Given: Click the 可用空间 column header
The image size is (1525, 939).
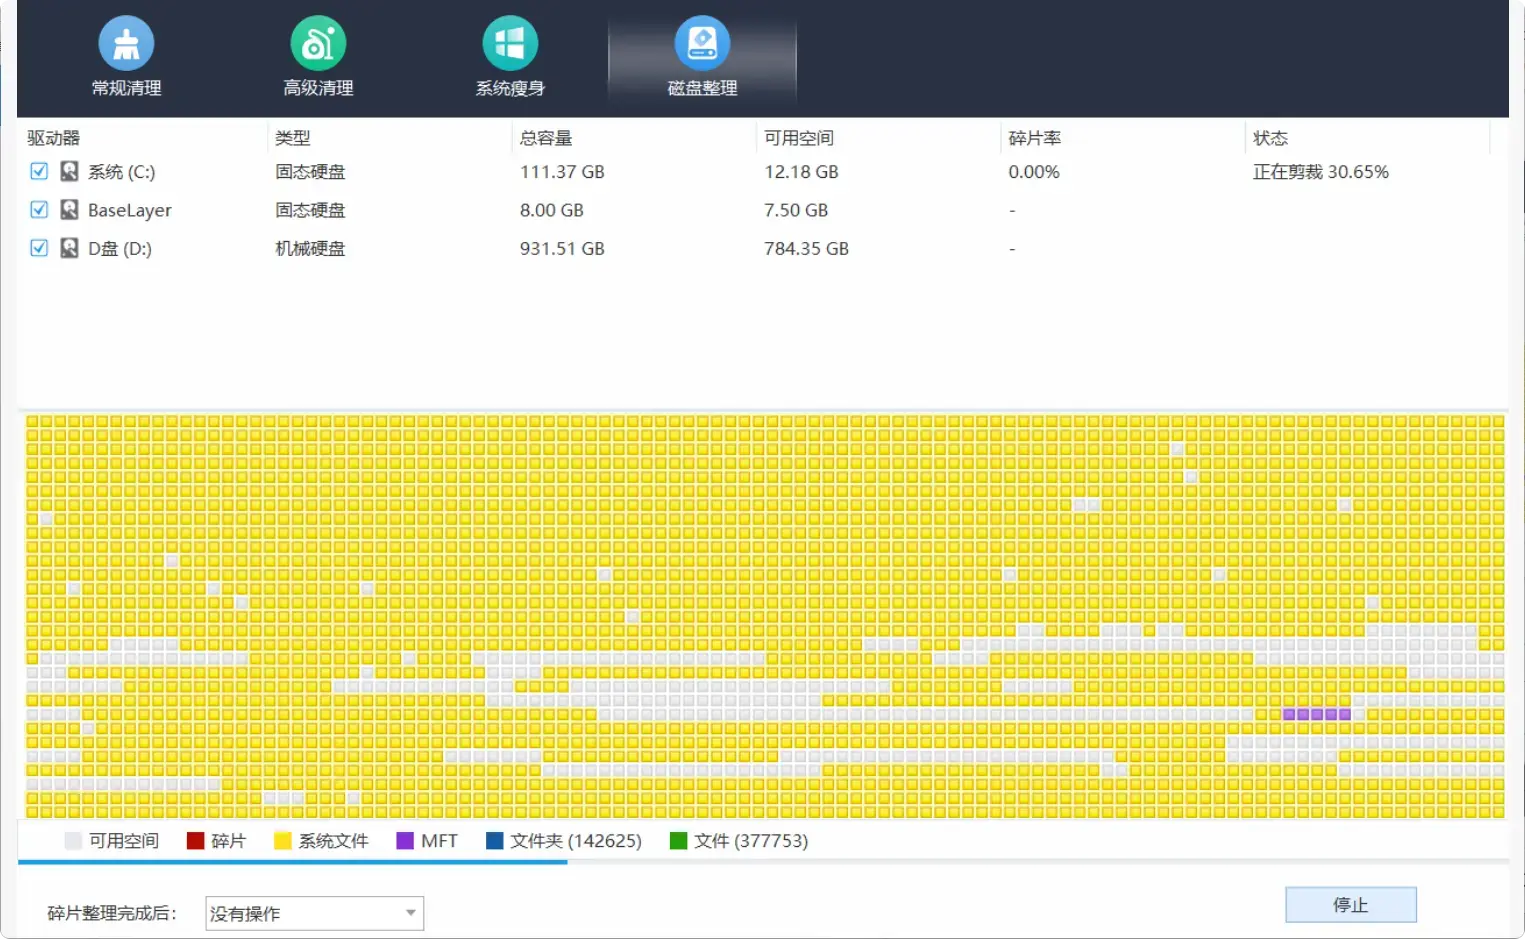Looking at the screenshot, I should tap(799, 138).
